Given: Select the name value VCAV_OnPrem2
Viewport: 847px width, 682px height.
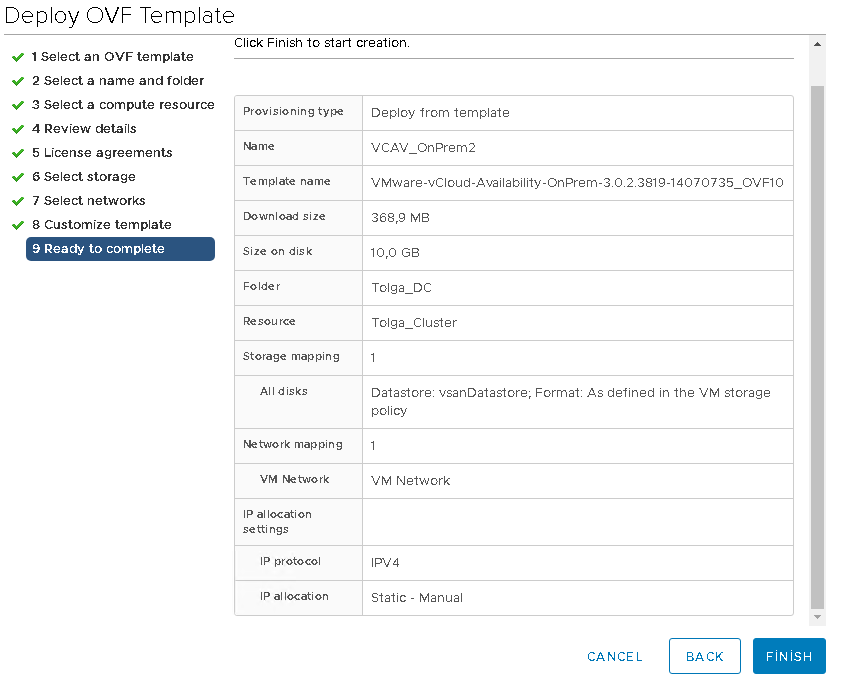Looking at the screenshot, I should pyautogui.click(x=423, y=147).
